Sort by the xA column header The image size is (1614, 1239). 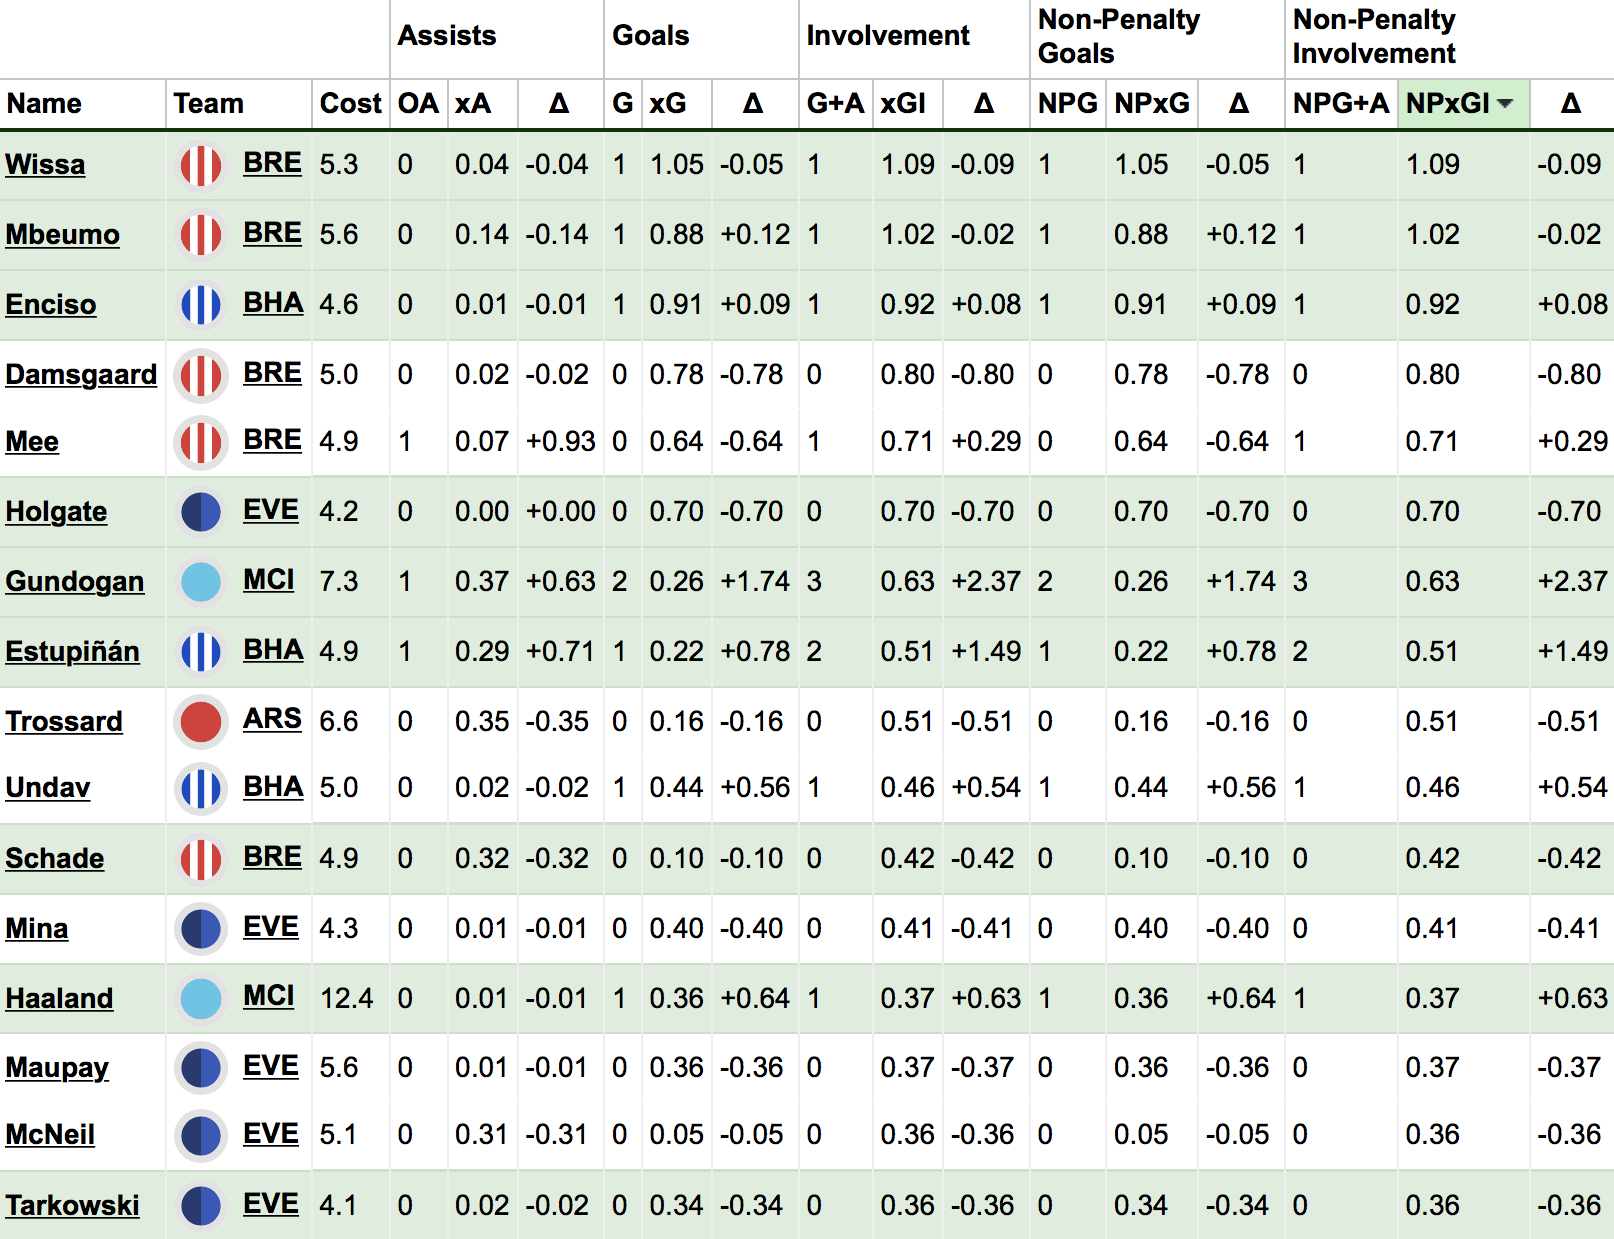click(473, 104)
